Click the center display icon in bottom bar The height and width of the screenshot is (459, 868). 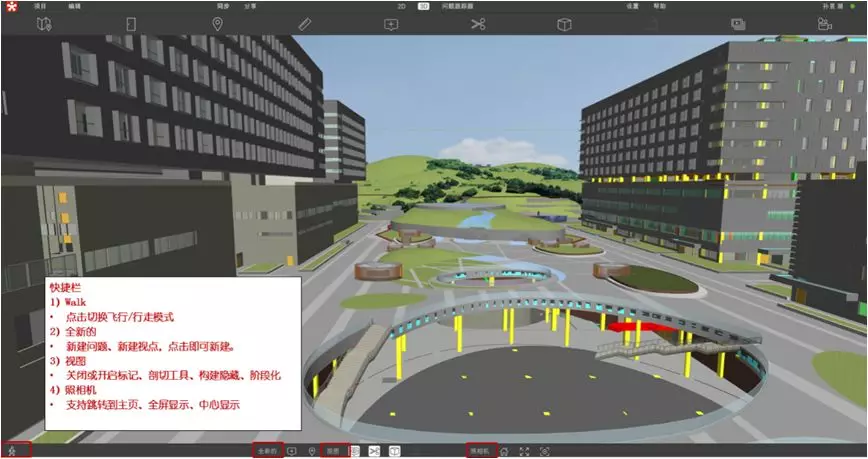click(544, 451)
